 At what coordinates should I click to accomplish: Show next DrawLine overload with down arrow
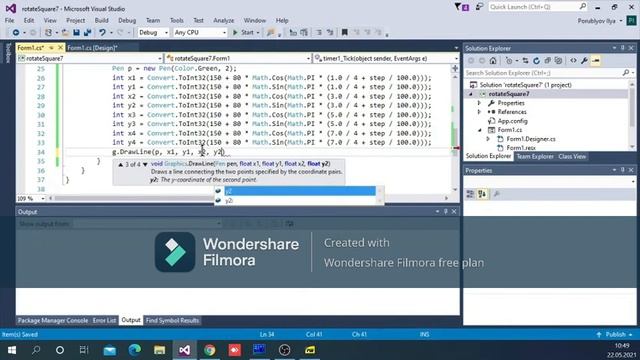coord(145,164)
